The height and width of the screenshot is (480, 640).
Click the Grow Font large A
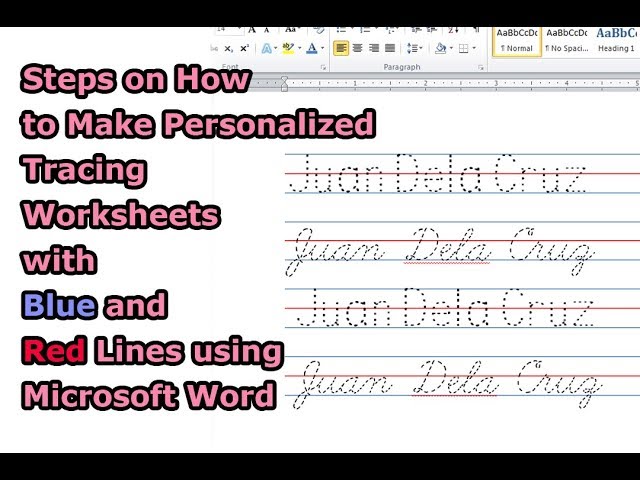(x=252, y=30)
